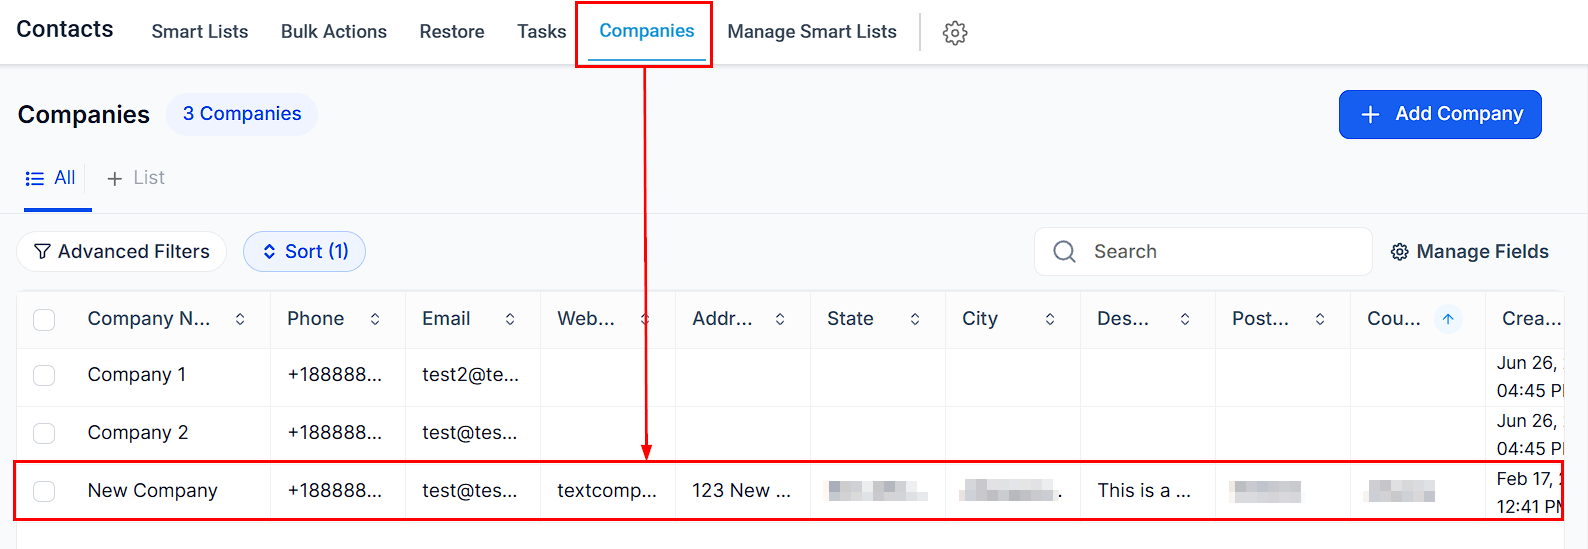Click the City column sort icon
1588x549 pixels.
click(1050, 319)
